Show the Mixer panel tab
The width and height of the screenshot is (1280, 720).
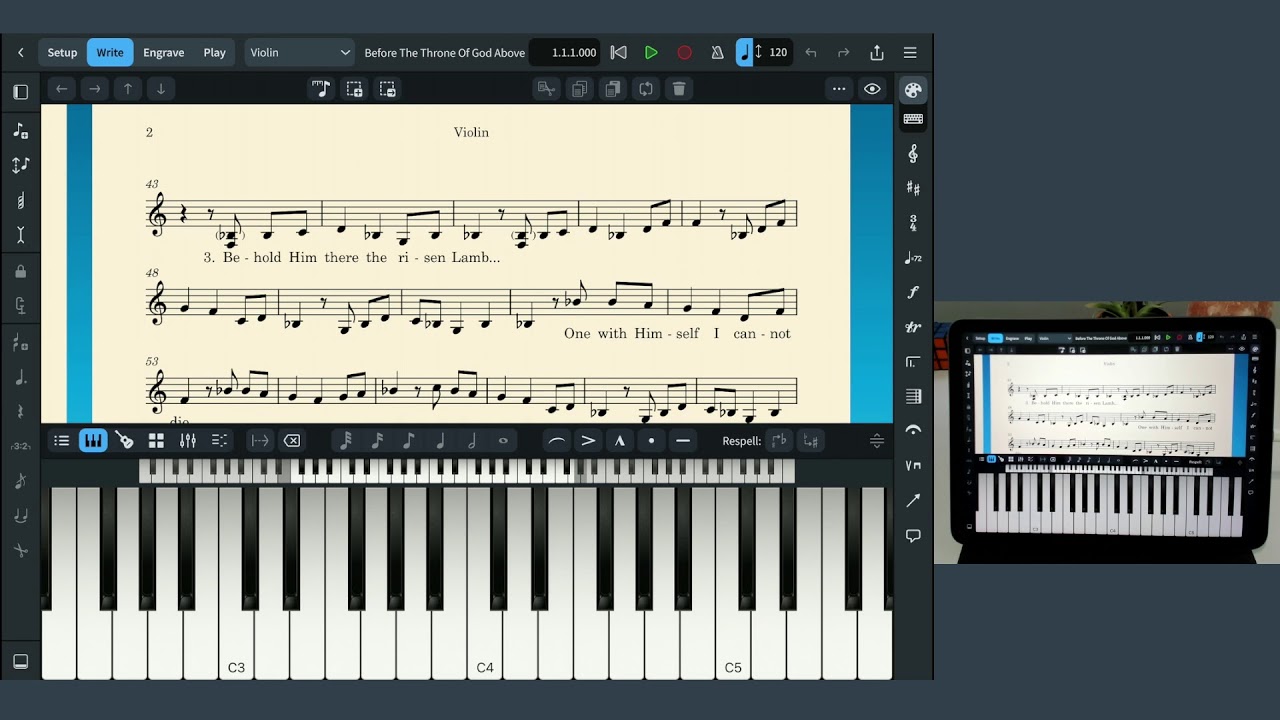(188, 441)
